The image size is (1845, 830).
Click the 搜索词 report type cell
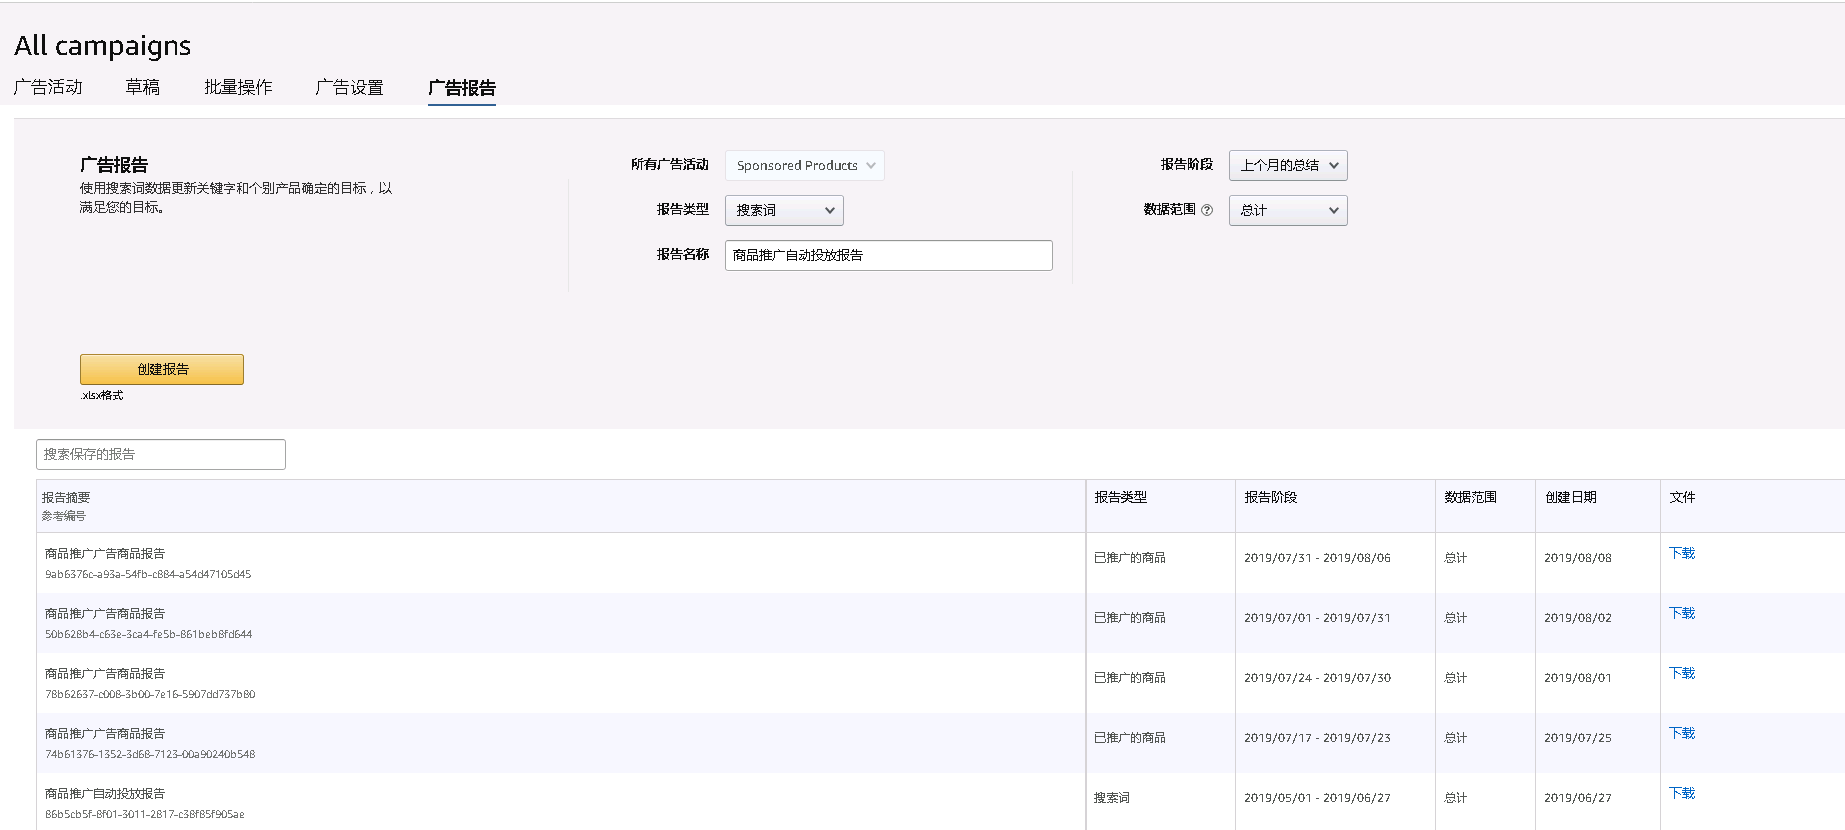point(1112,798)
